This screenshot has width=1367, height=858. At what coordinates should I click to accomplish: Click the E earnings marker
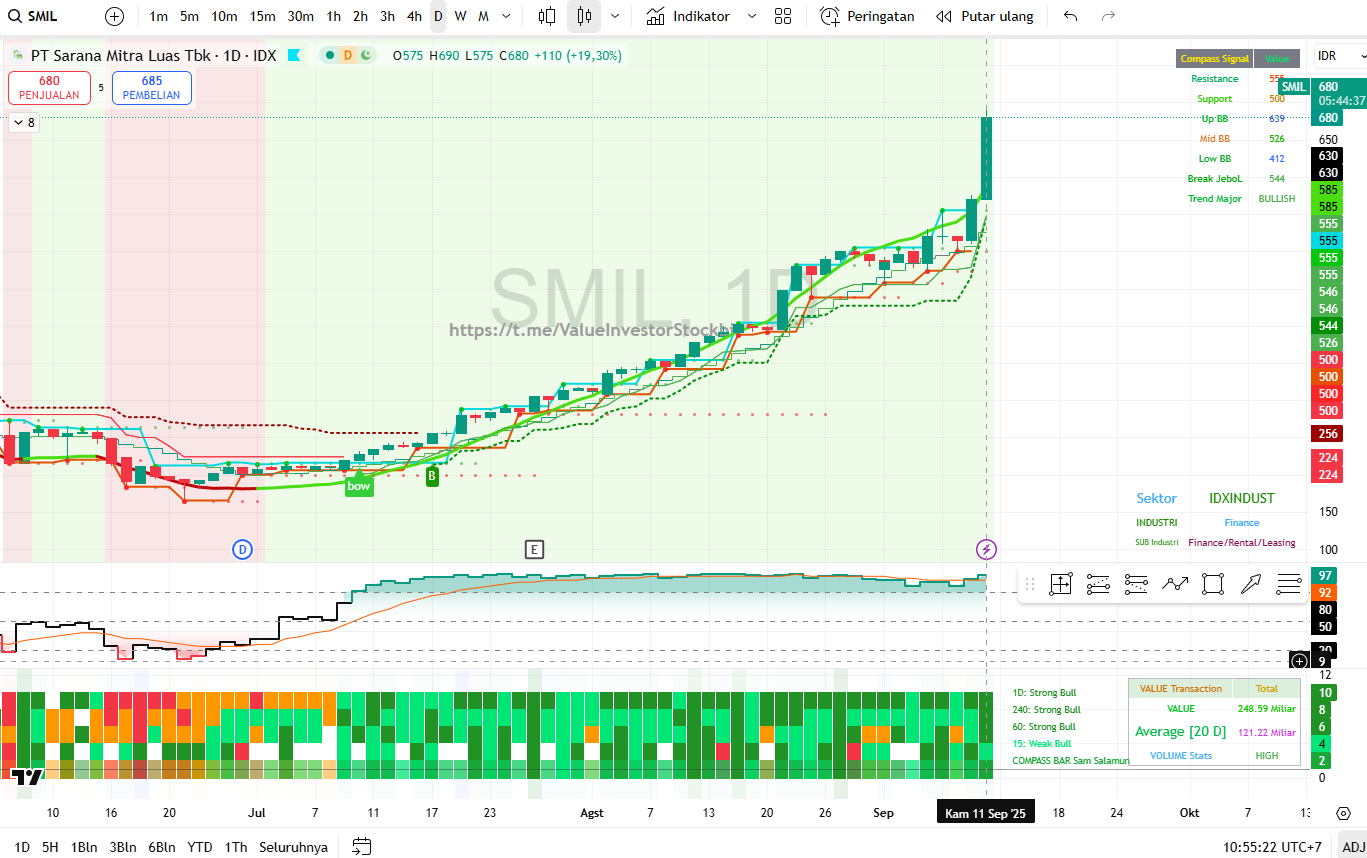pos(535,549)
